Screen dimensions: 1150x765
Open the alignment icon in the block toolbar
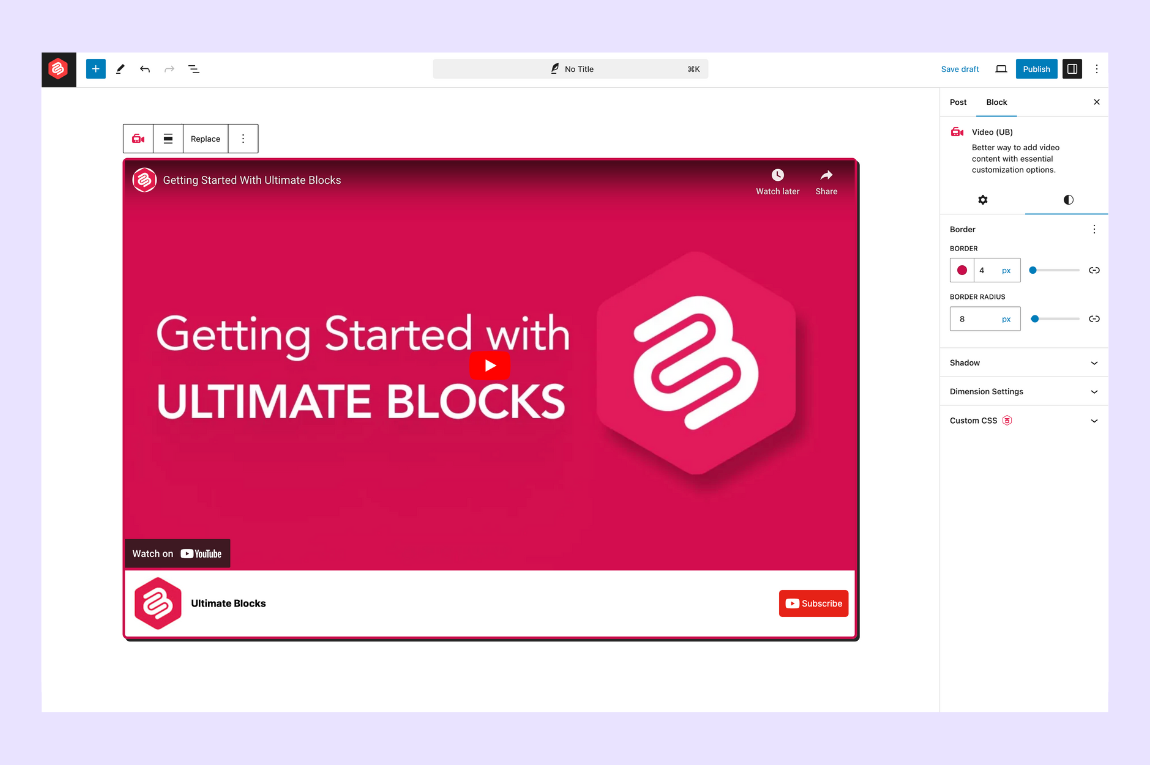tap(168, 138)
